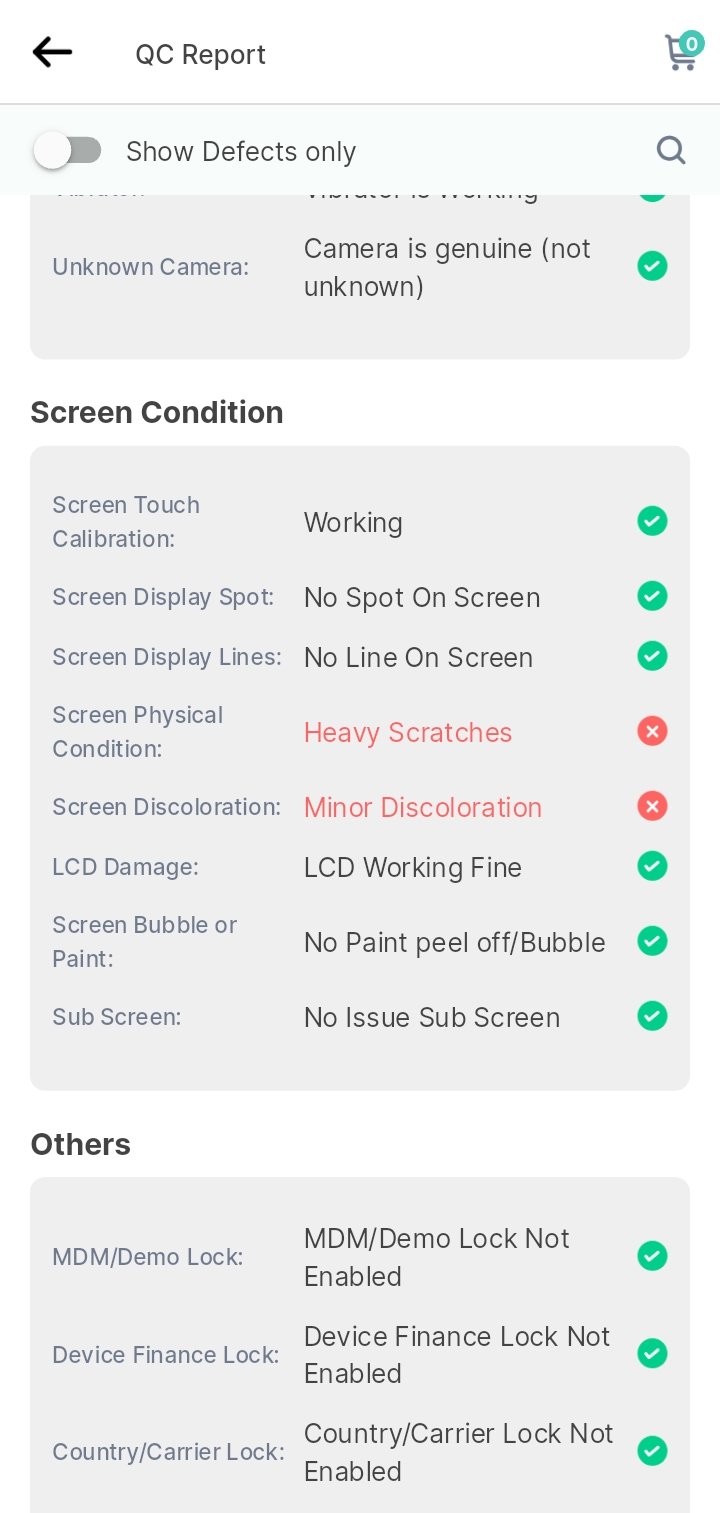
Task: Tap the Others section heading
Action: 81,1144
